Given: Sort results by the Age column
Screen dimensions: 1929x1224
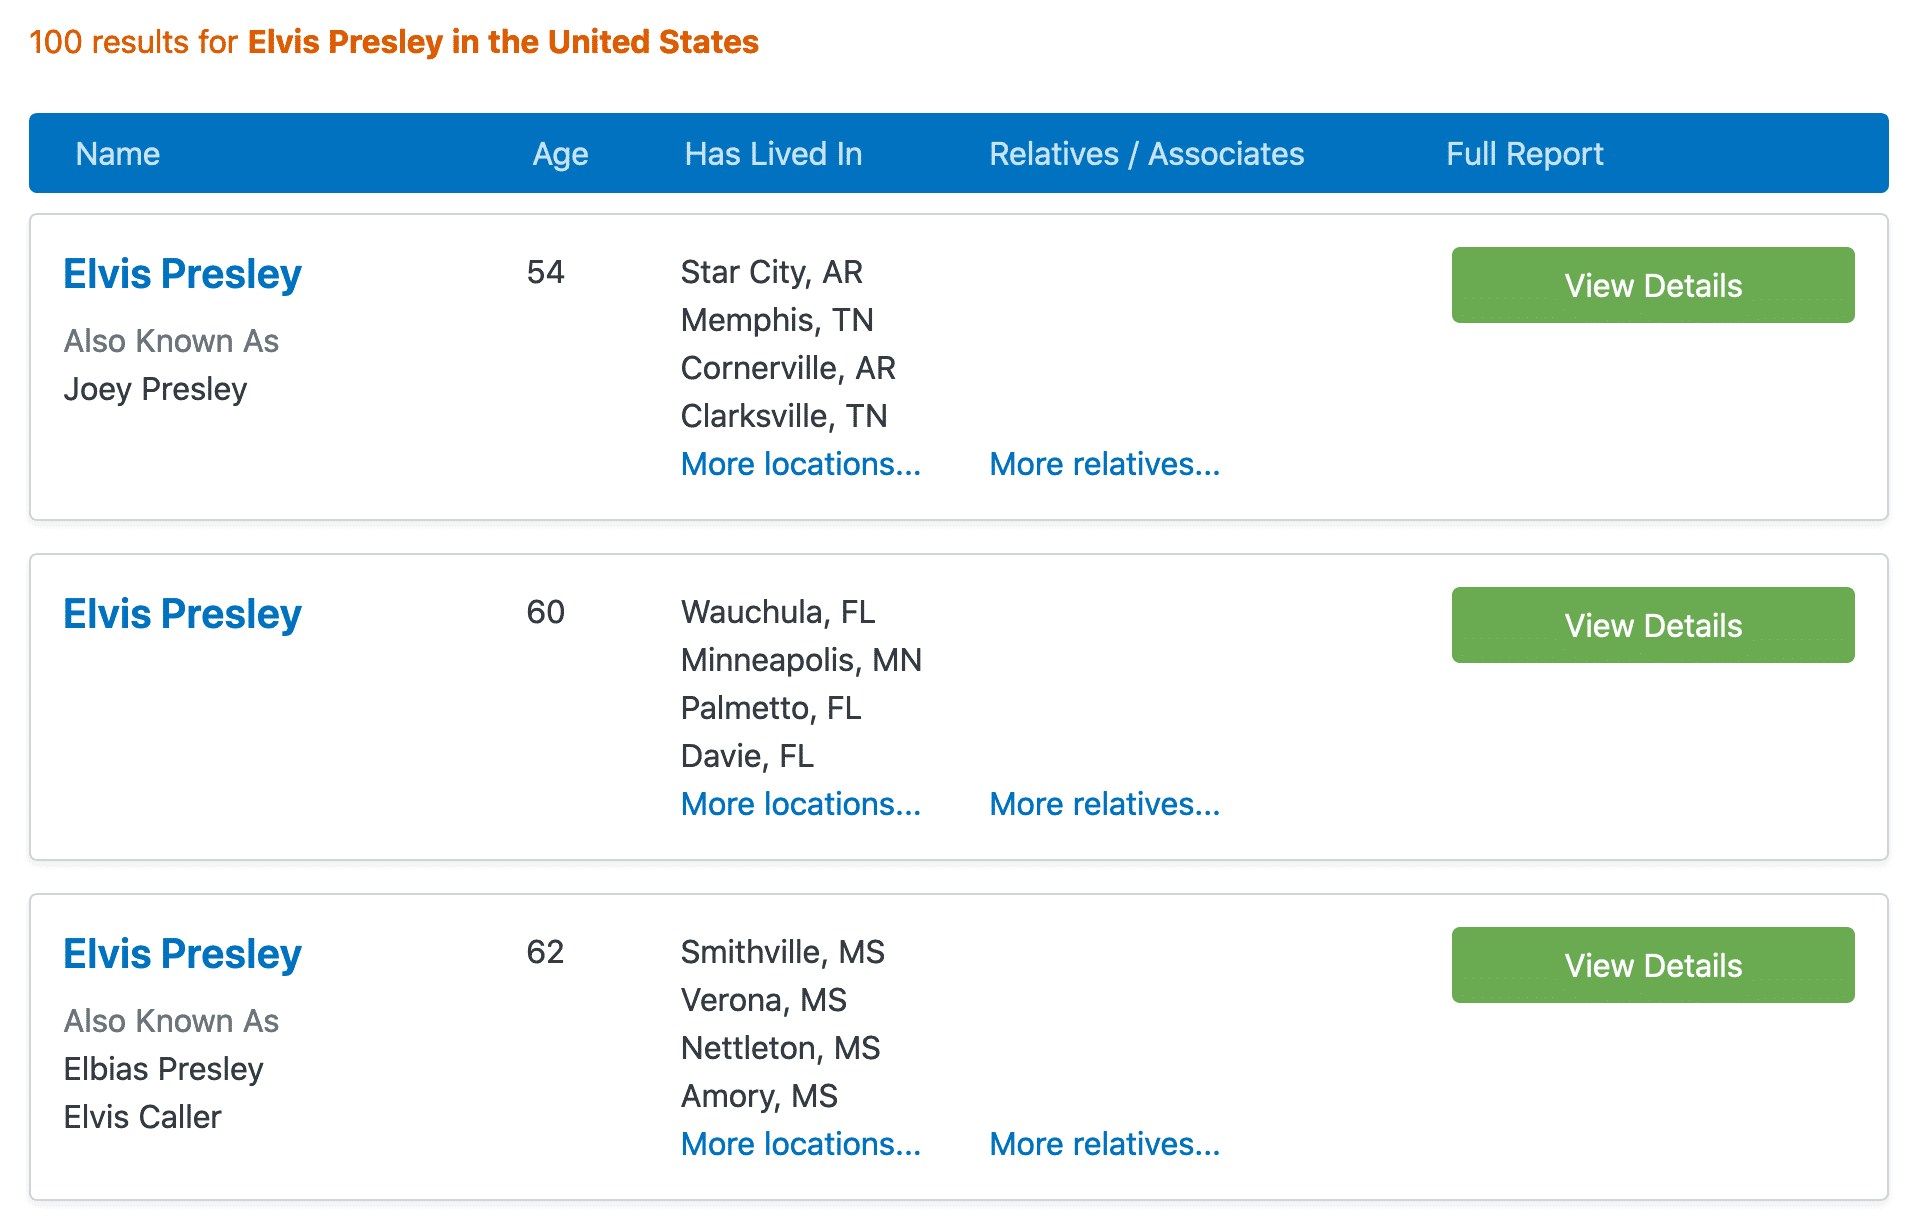Looking at the screenshot, I should pos(559,153).
